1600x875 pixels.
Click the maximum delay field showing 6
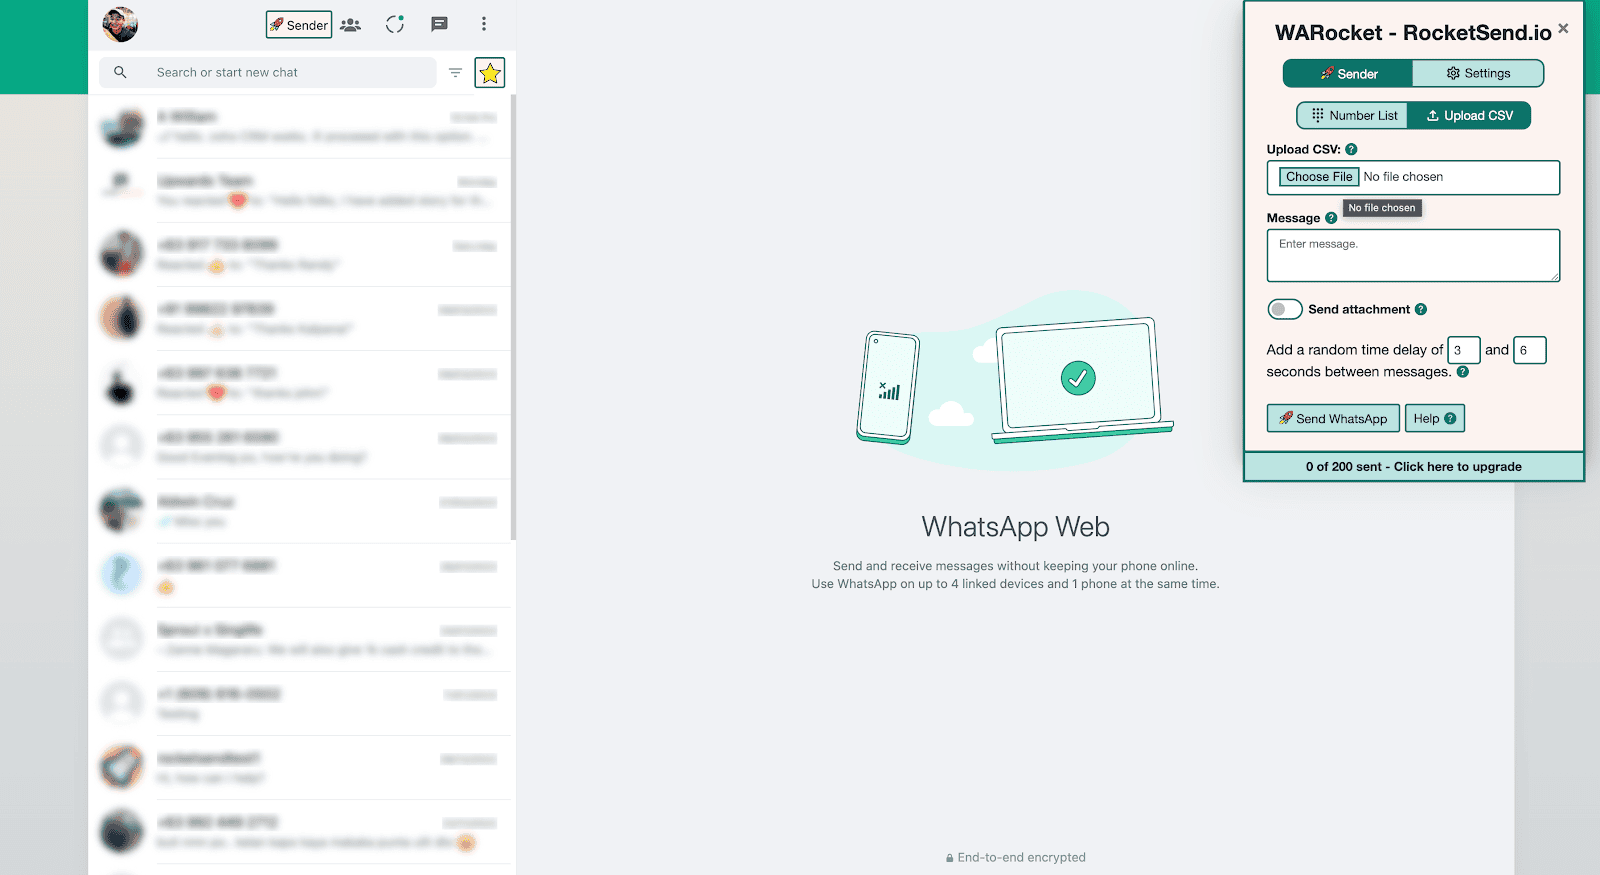pyautogui.click(x=1530, y=350)
